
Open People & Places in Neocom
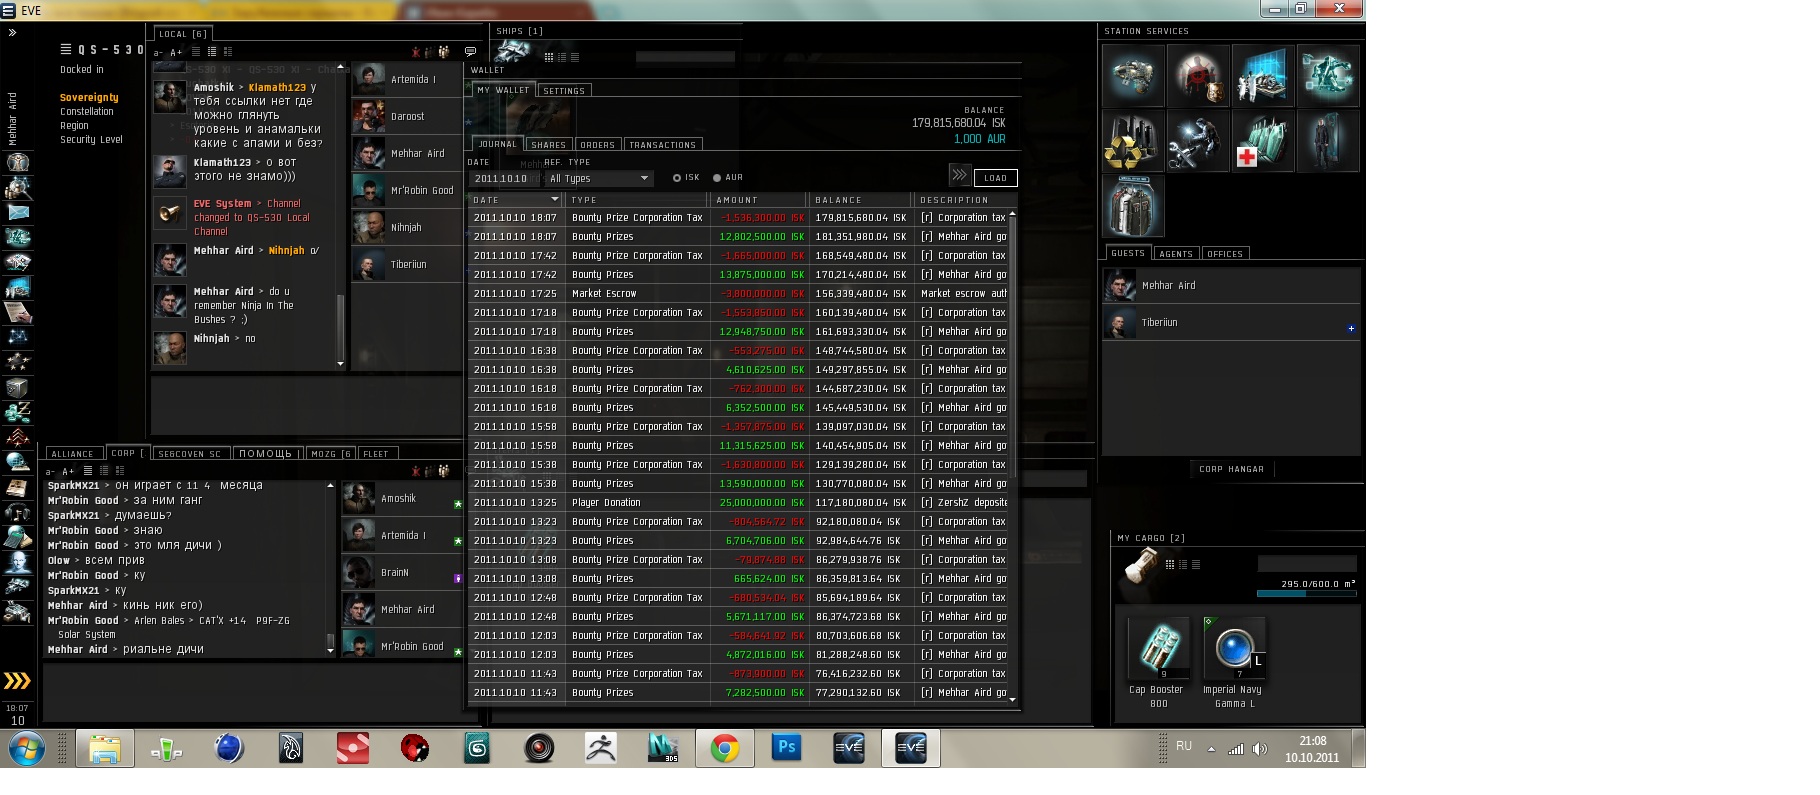pos(17,187)
